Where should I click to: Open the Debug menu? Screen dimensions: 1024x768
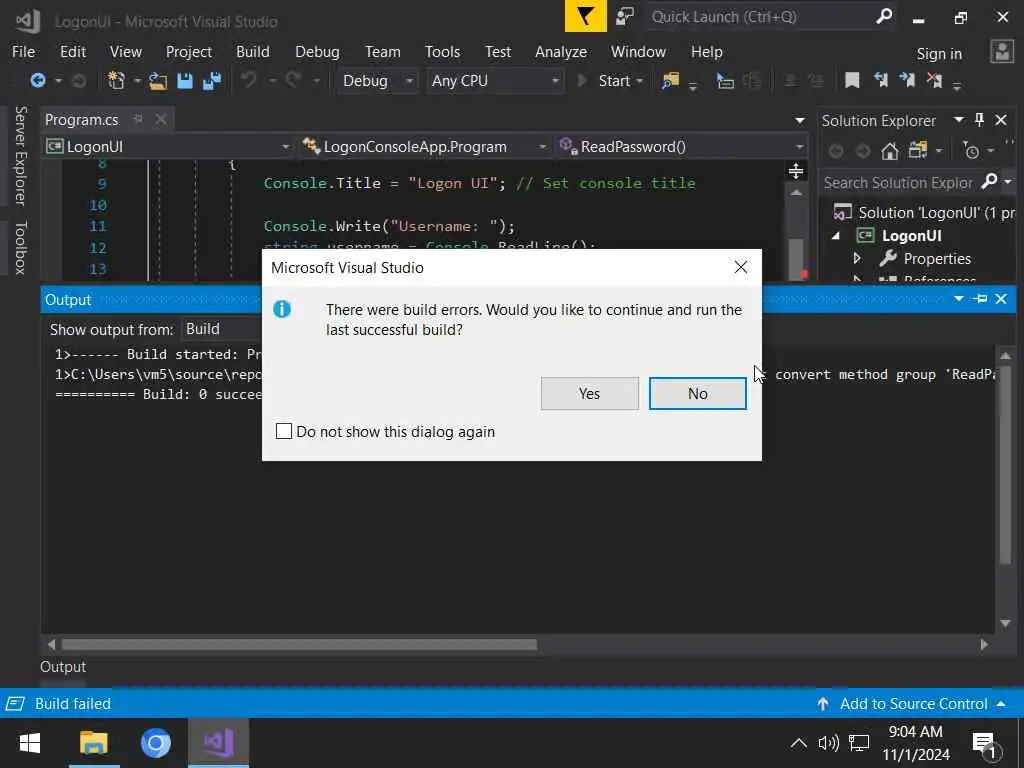pyautogui.click(x=317, y=52)
